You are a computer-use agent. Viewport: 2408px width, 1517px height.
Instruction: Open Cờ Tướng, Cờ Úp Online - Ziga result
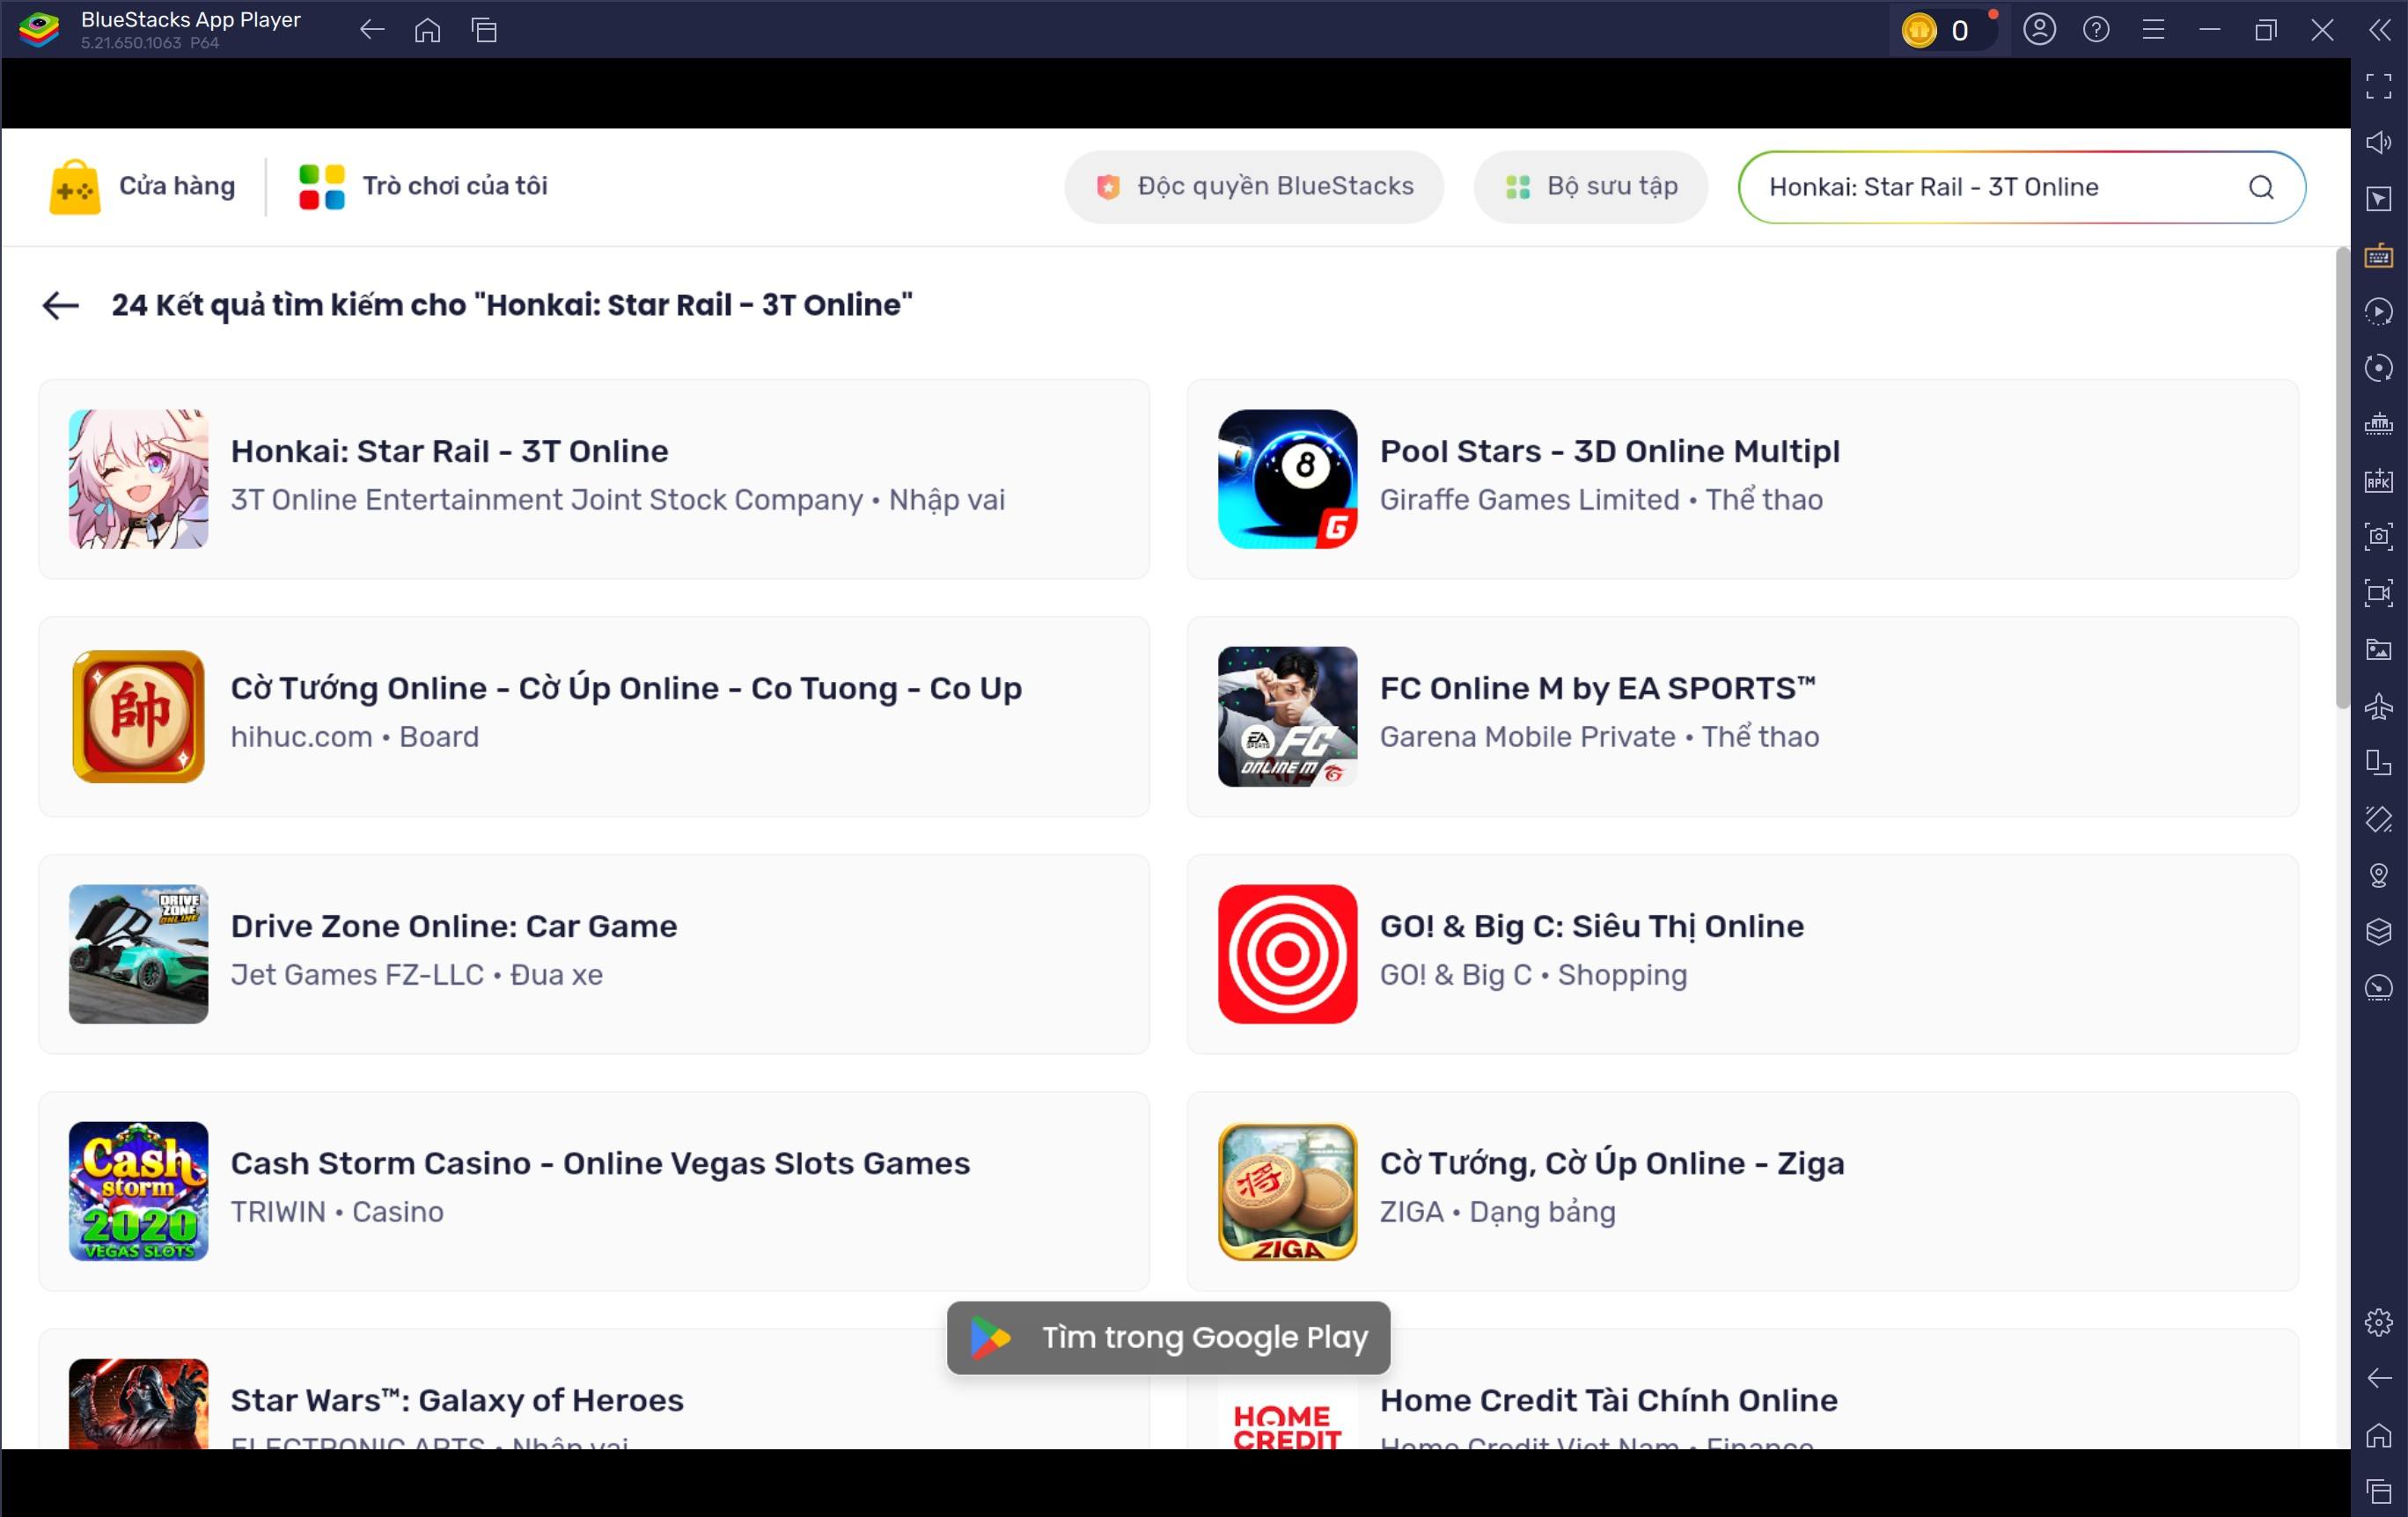[1742, 1191]
